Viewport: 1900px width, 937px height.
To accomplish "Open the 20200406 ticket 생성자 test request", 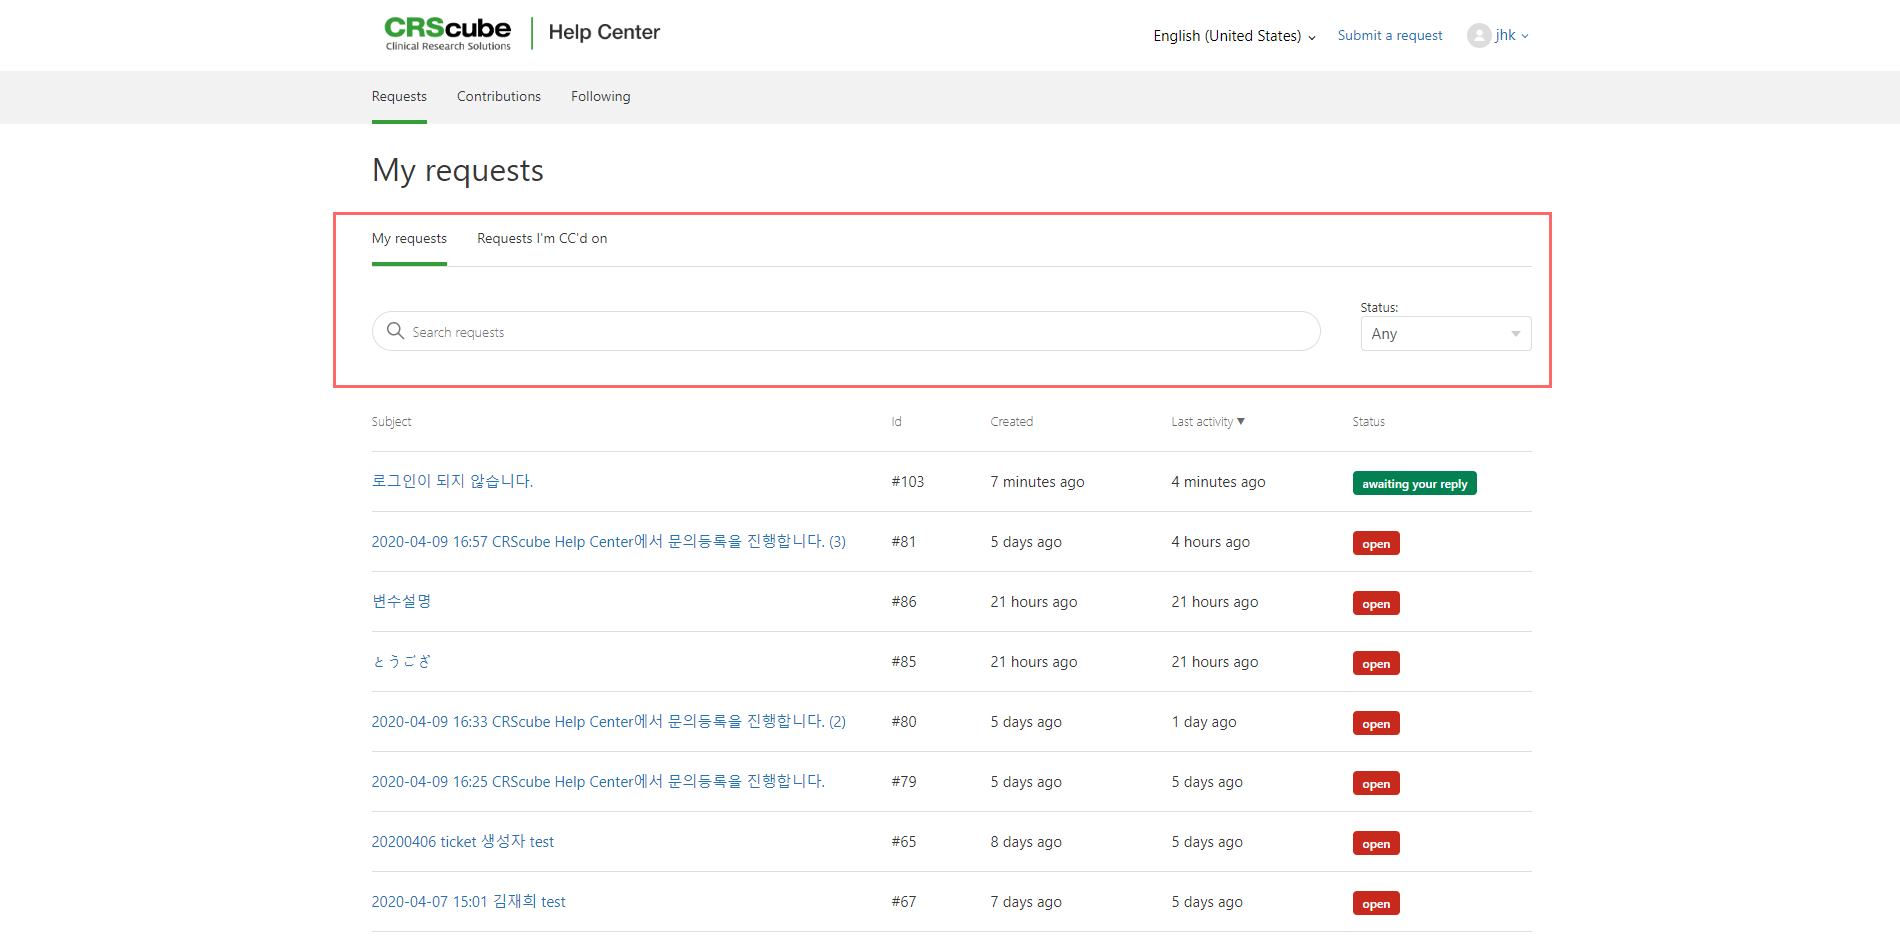I will tap(462, 842).
